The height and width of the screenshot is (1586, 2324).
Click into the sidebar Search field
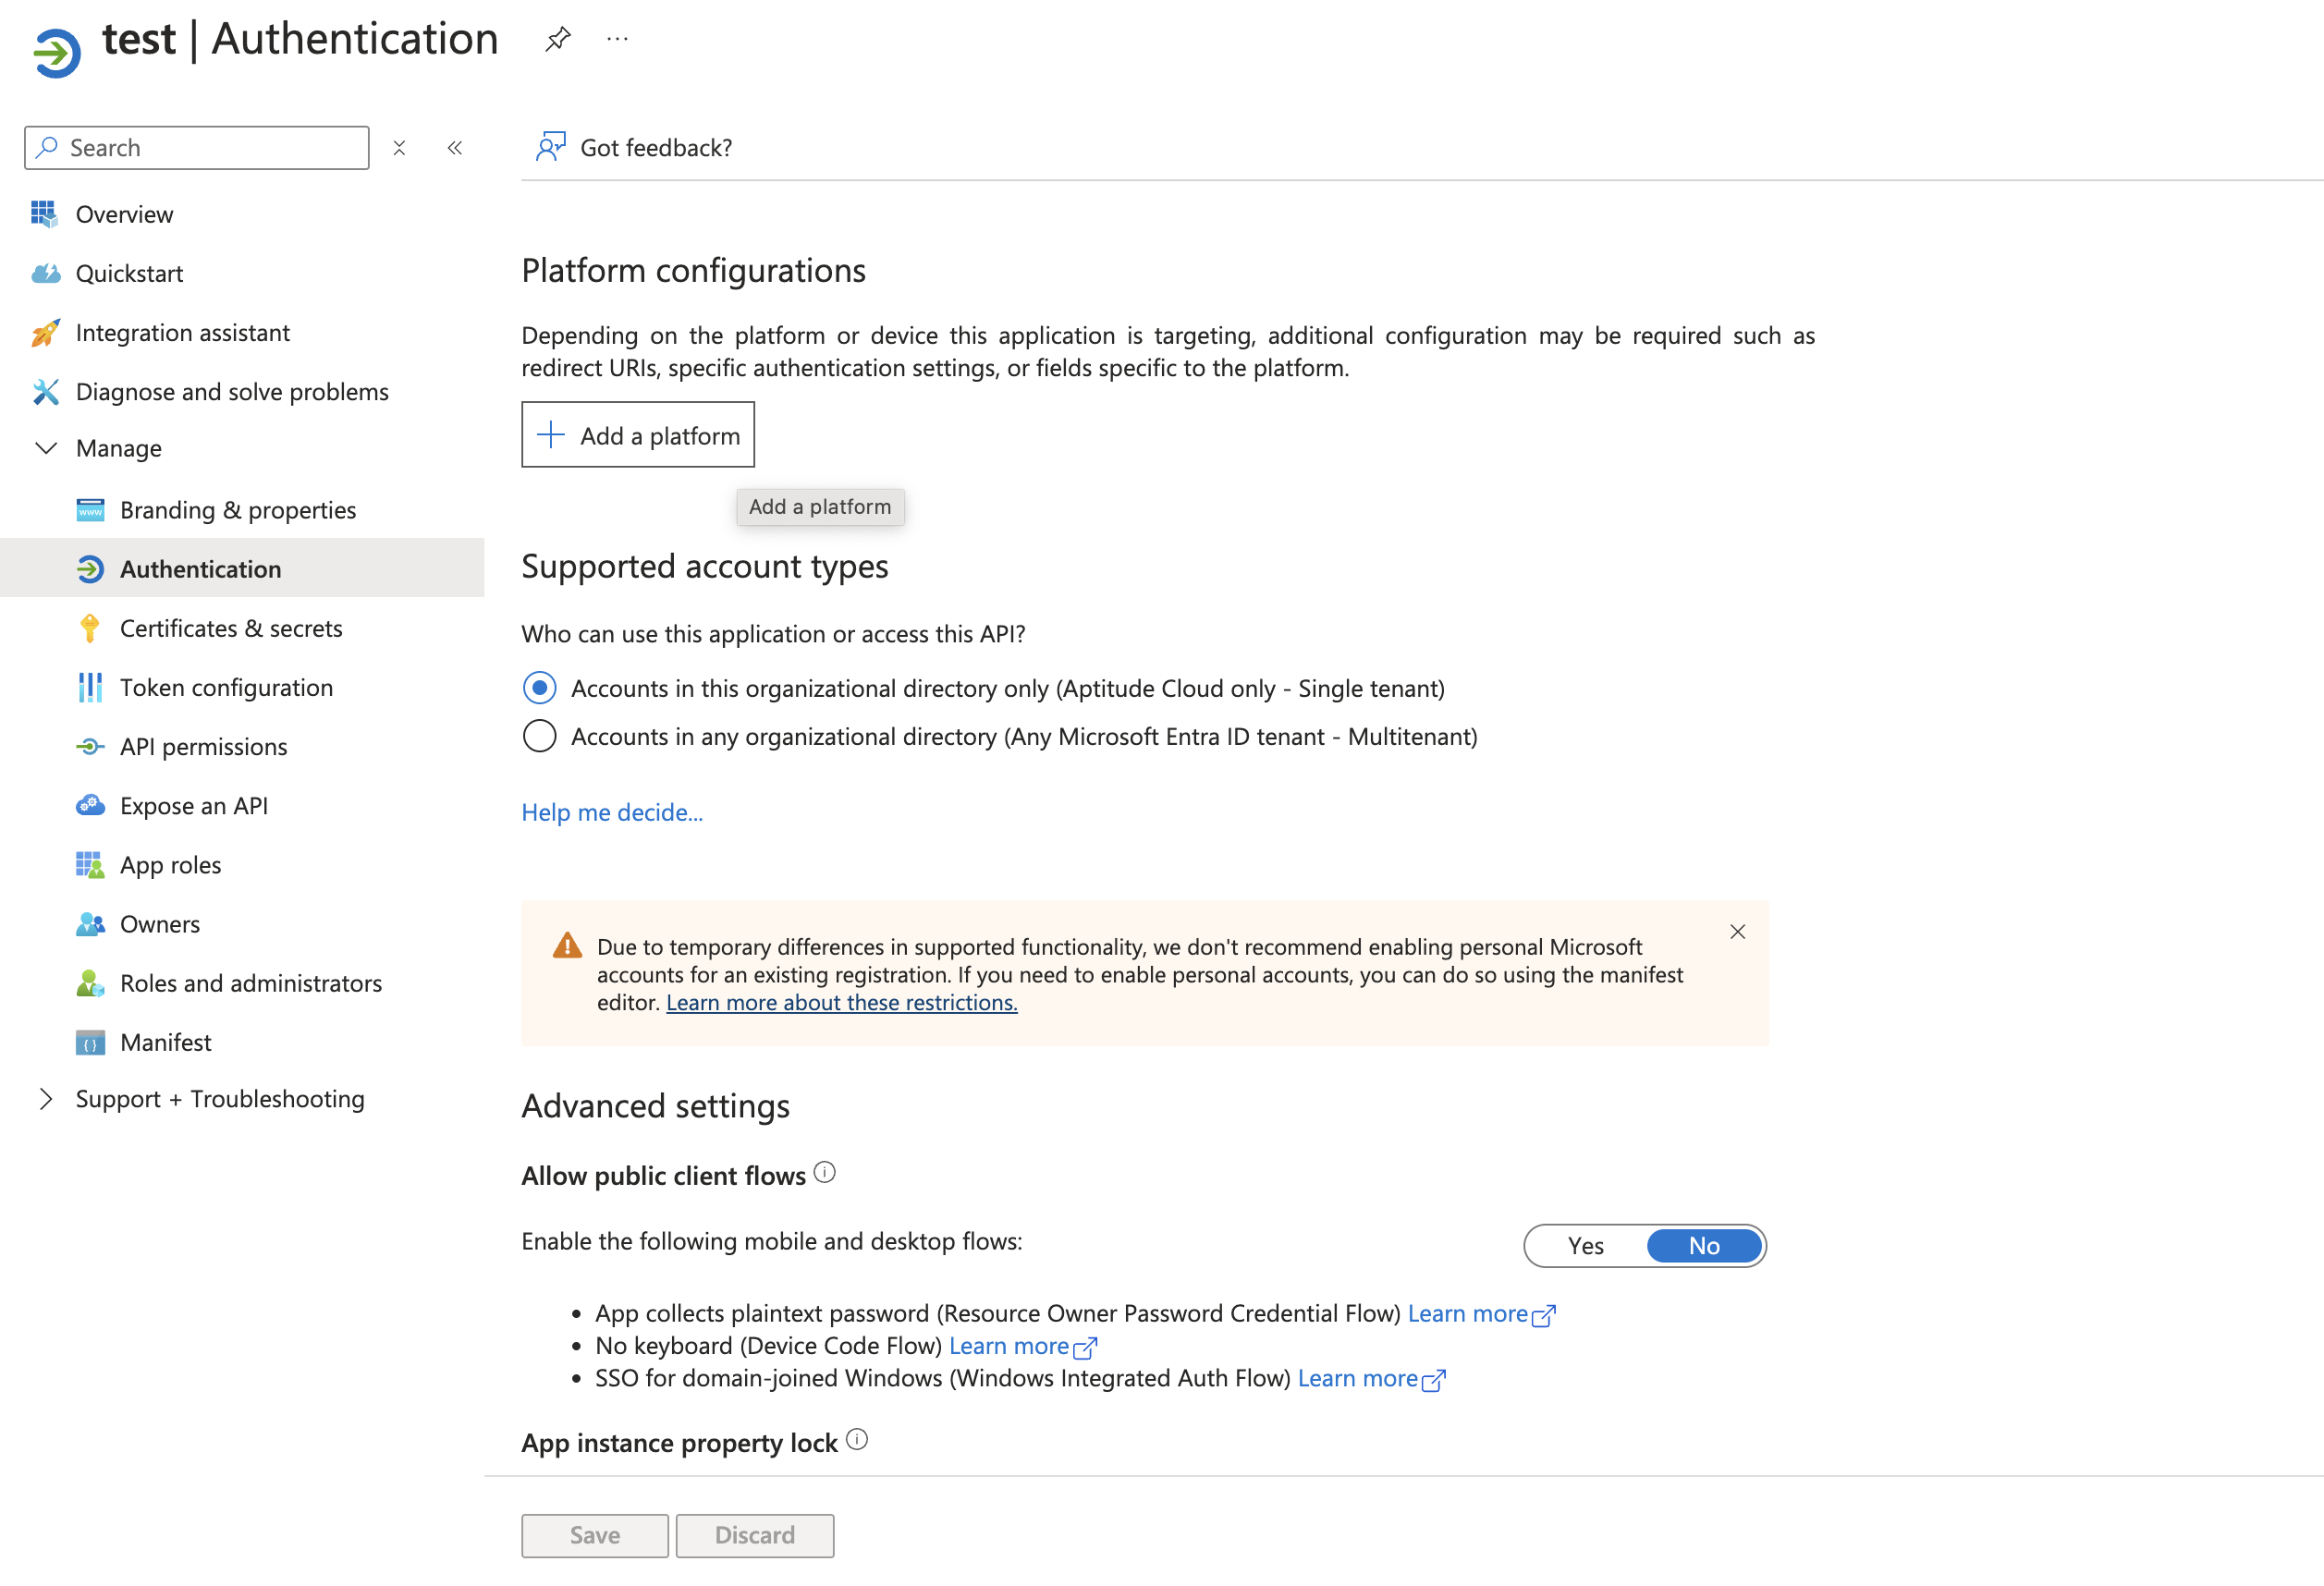pyautogui.click(x=210, y=148)
